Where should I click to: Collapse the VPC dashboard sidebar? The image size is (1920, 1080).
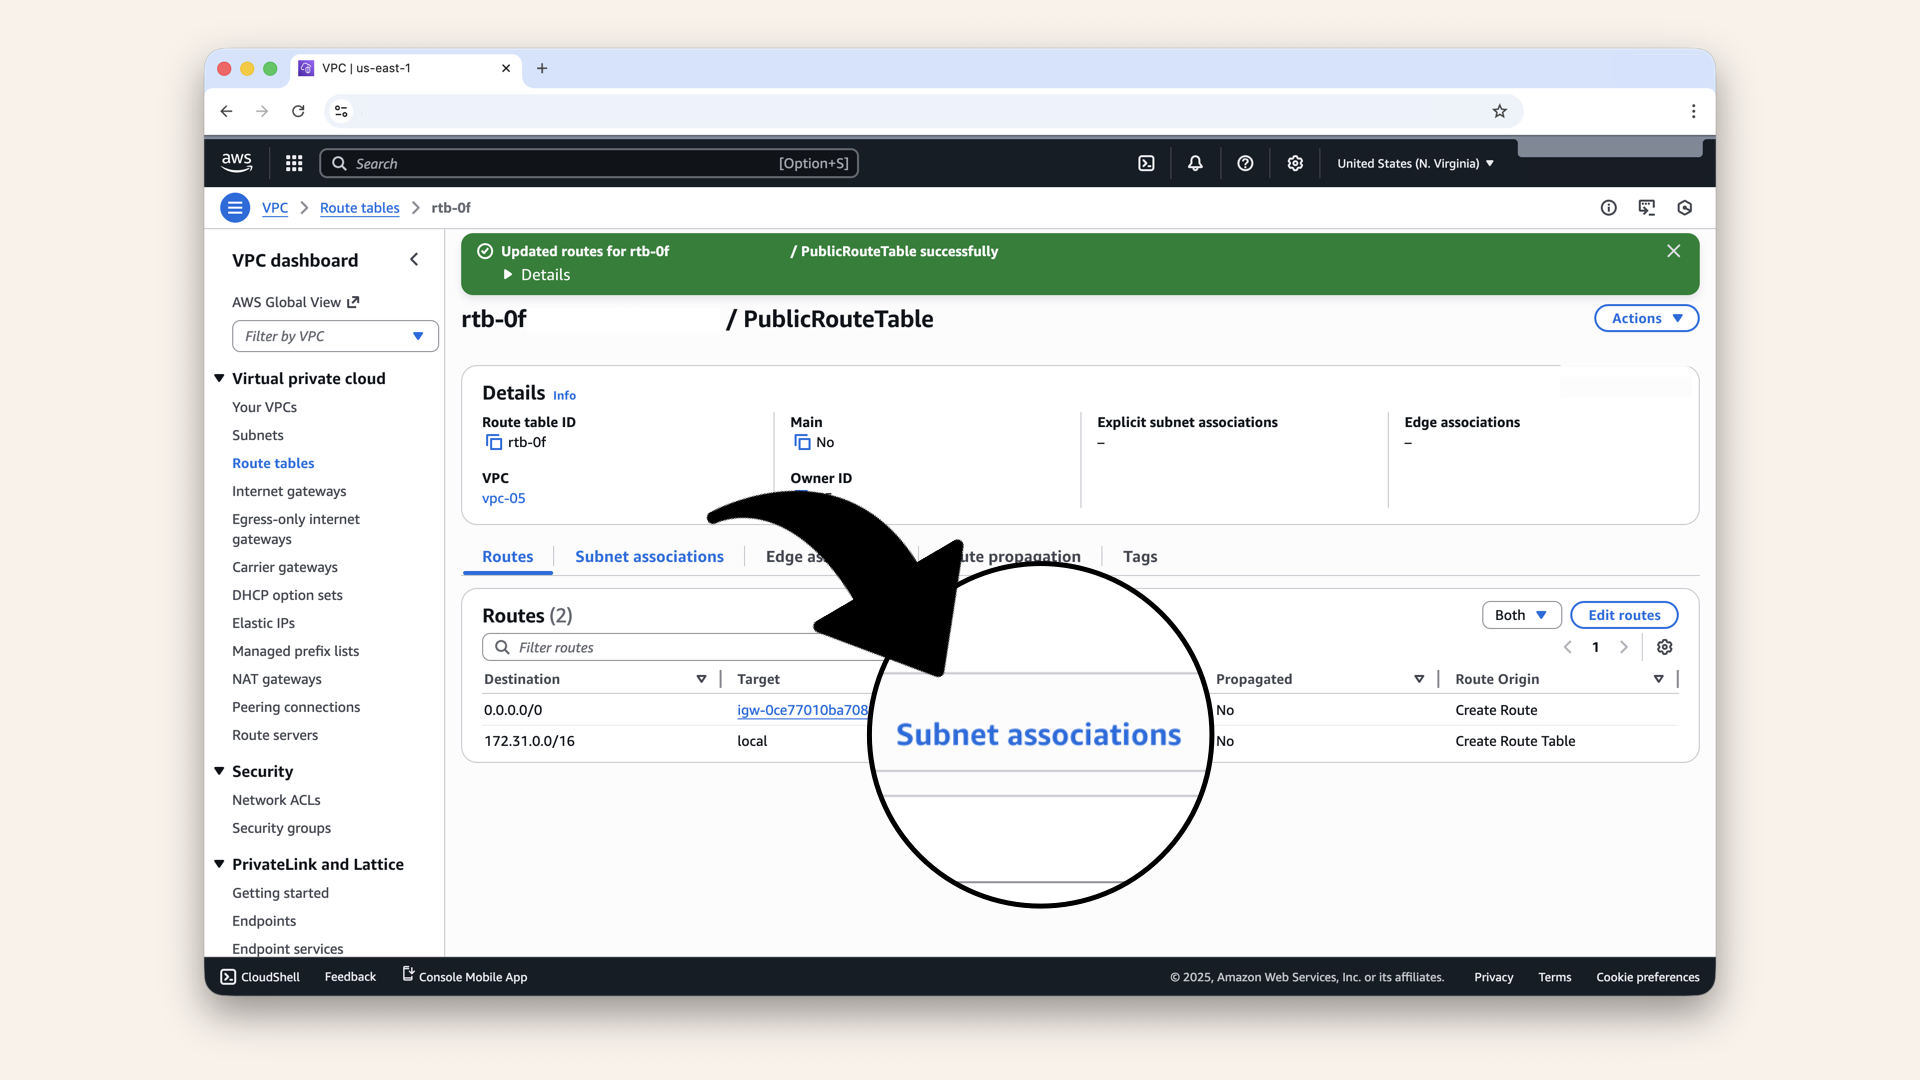[414, 259]
